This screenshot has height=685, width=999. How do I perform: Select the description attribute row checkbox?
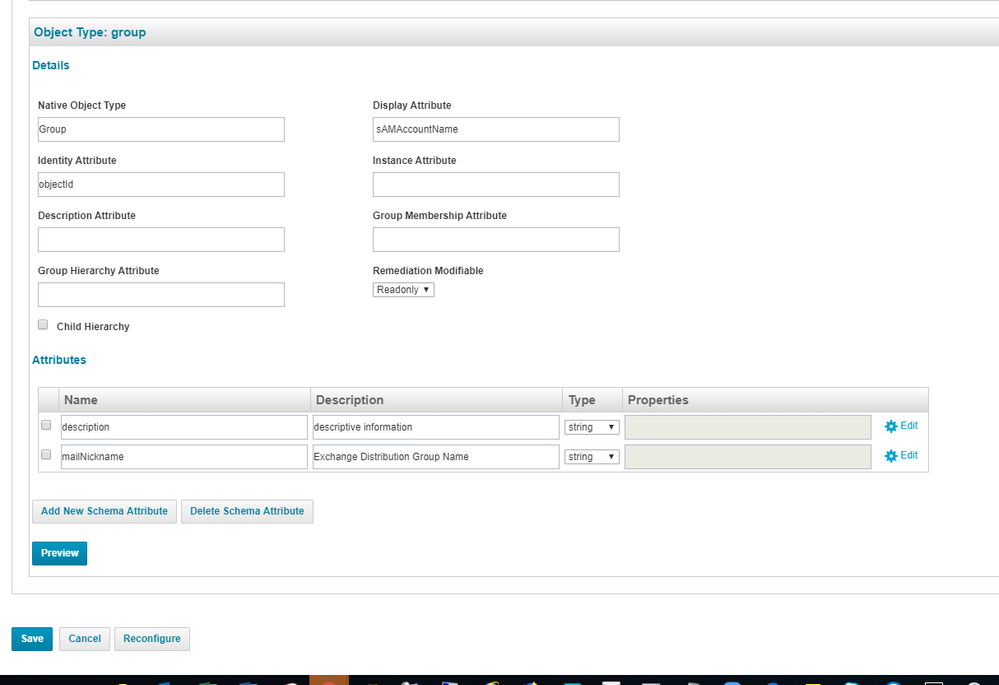tap(46, 425)
